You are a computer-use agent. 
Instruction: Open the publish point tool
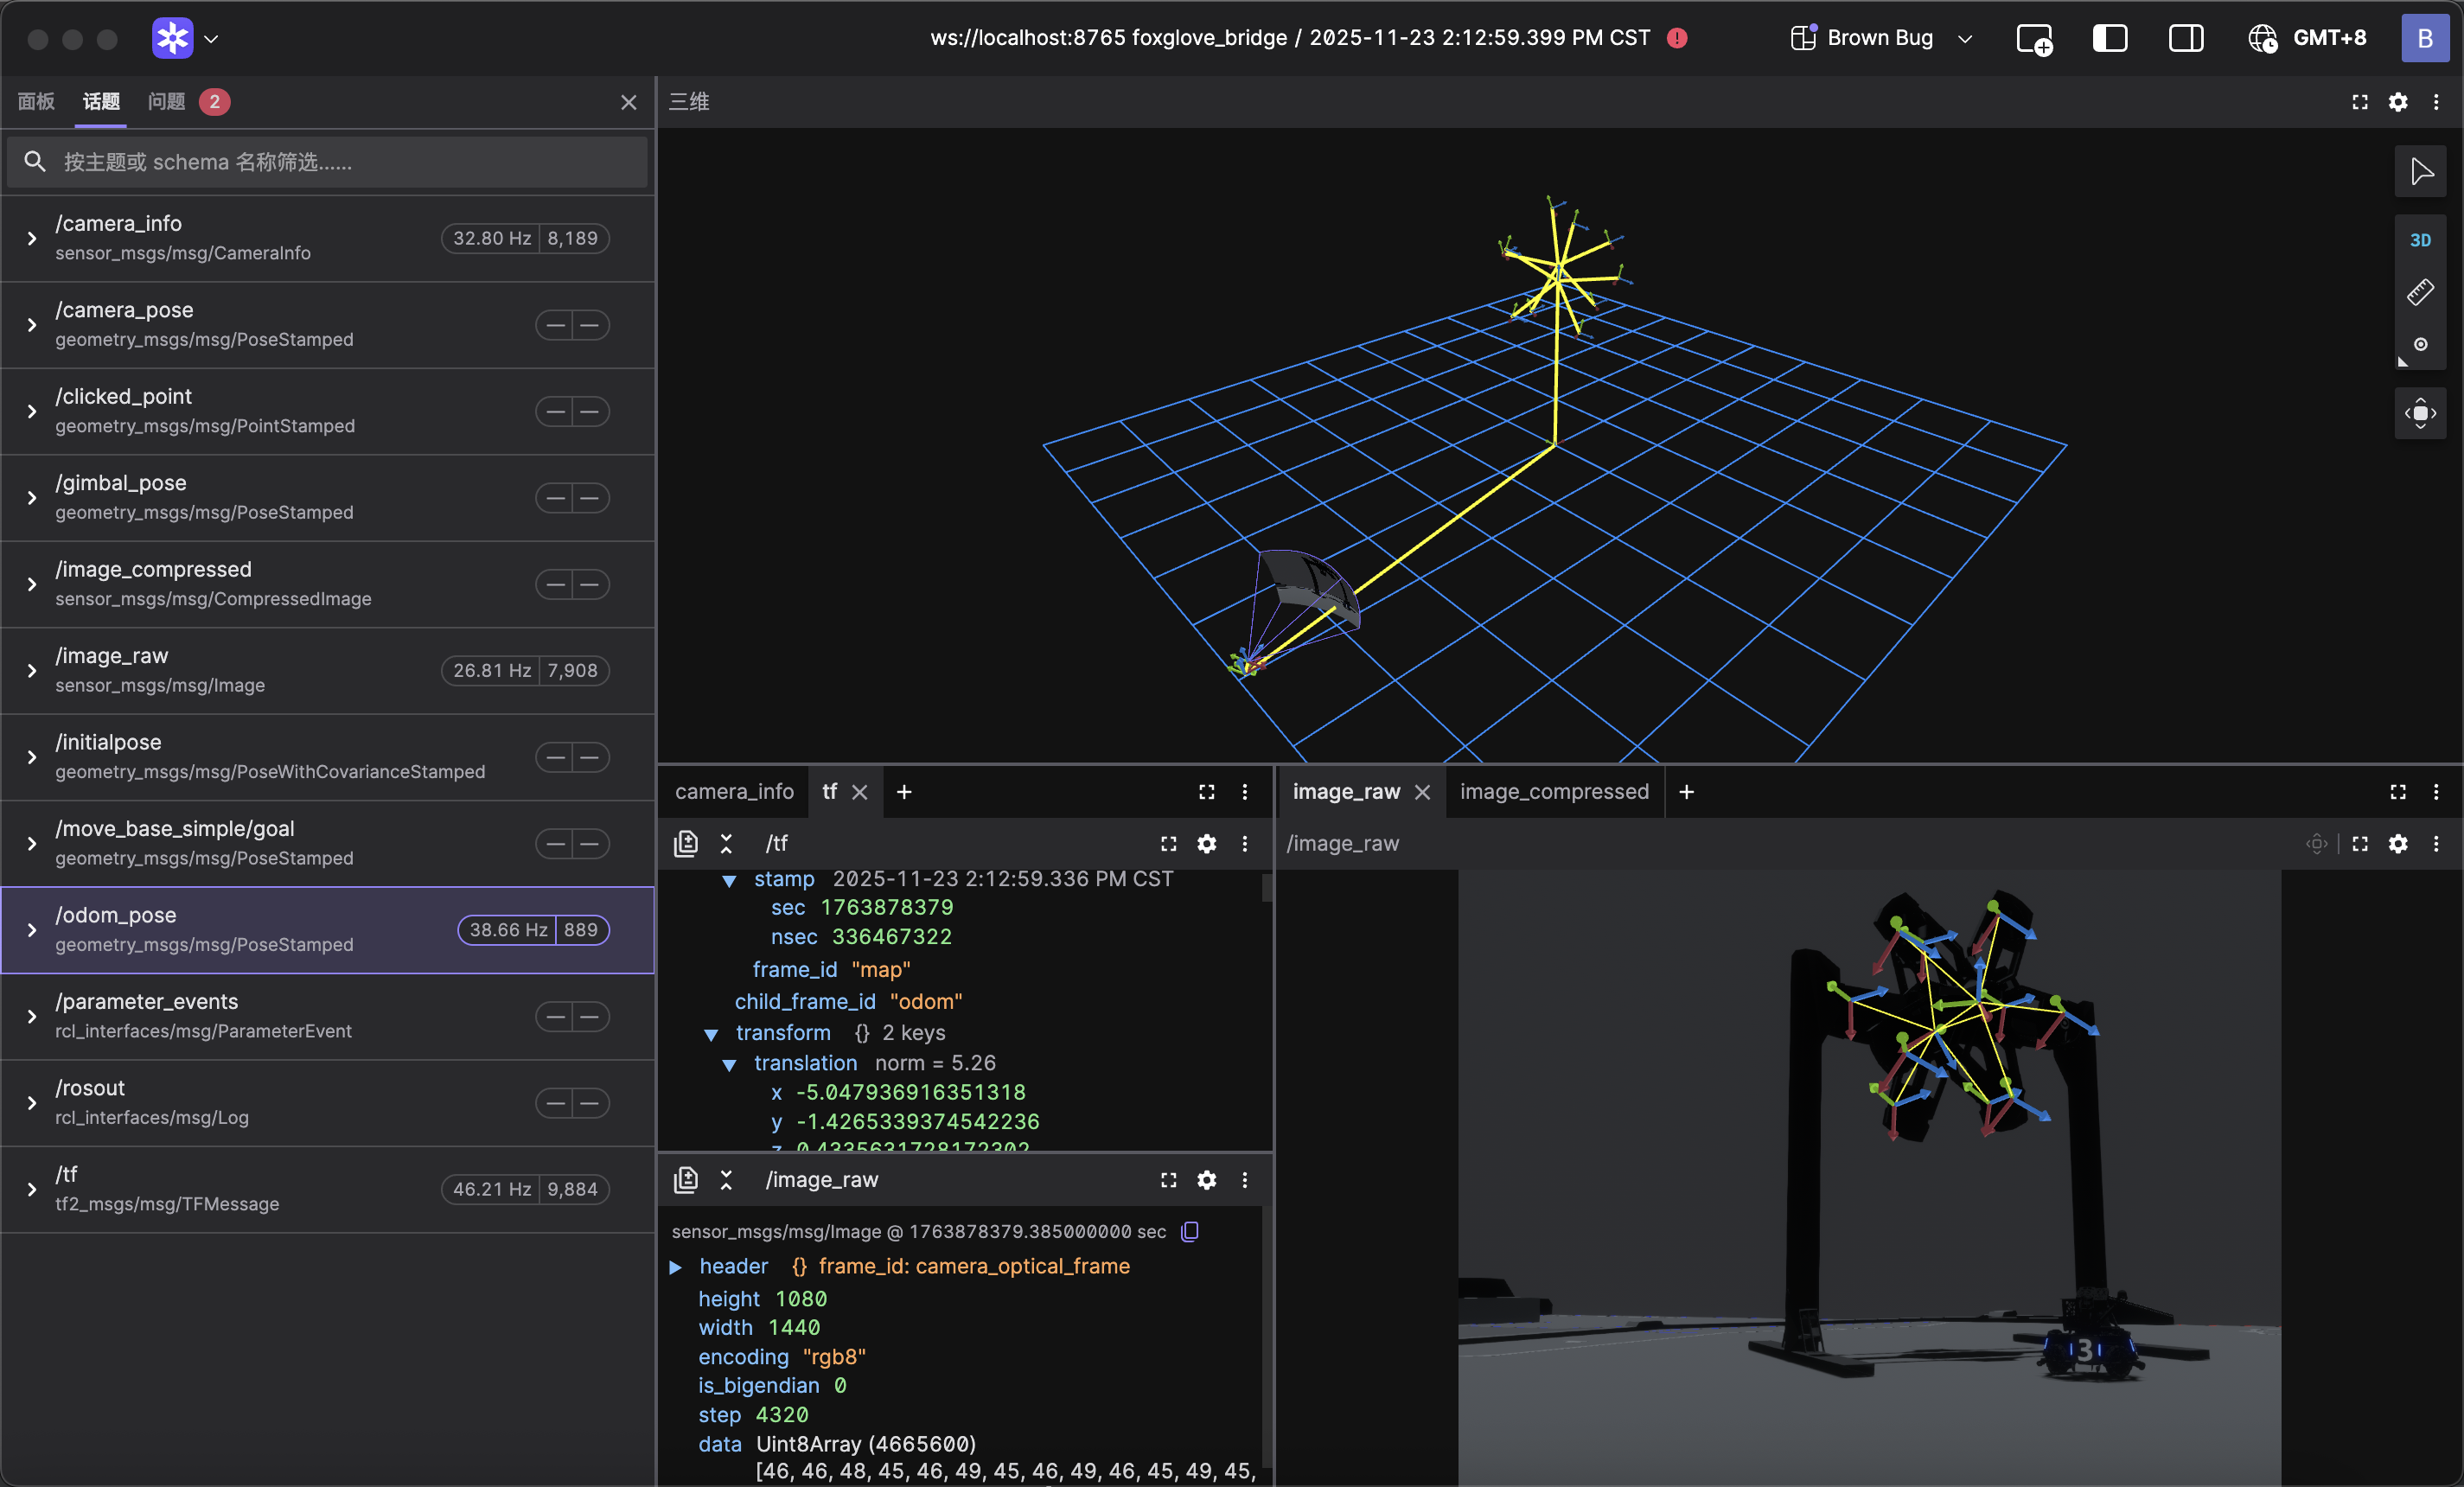tap(2421, 344)
